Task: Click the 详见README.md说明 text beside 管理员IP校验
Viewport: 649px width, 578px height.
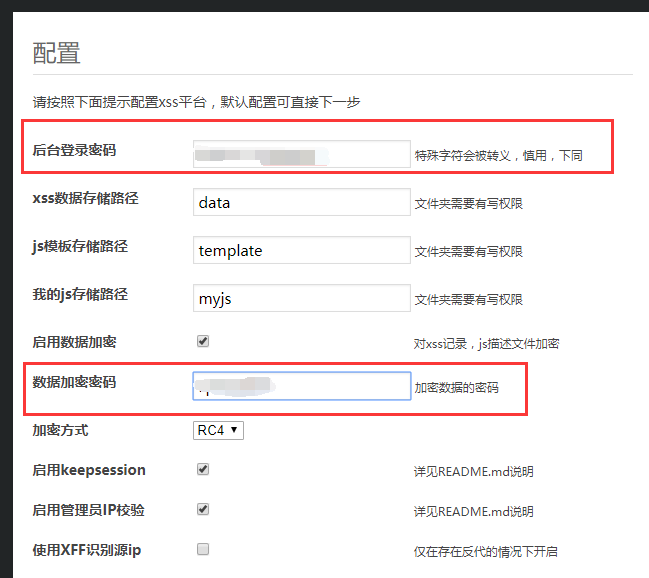Action: click(x=474, y=512)
